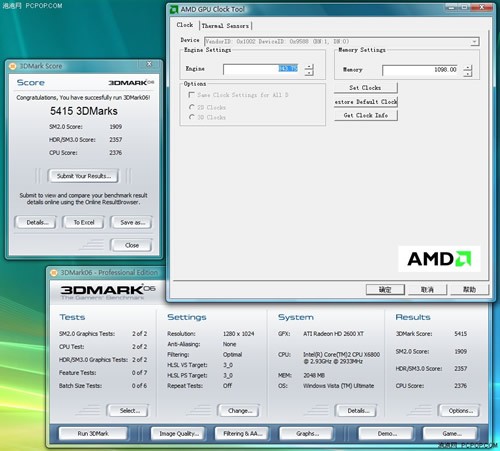The width and height of the screenshot is (500, 451).
Task: Click the Graphs button
Action: [x=306, y=433]
